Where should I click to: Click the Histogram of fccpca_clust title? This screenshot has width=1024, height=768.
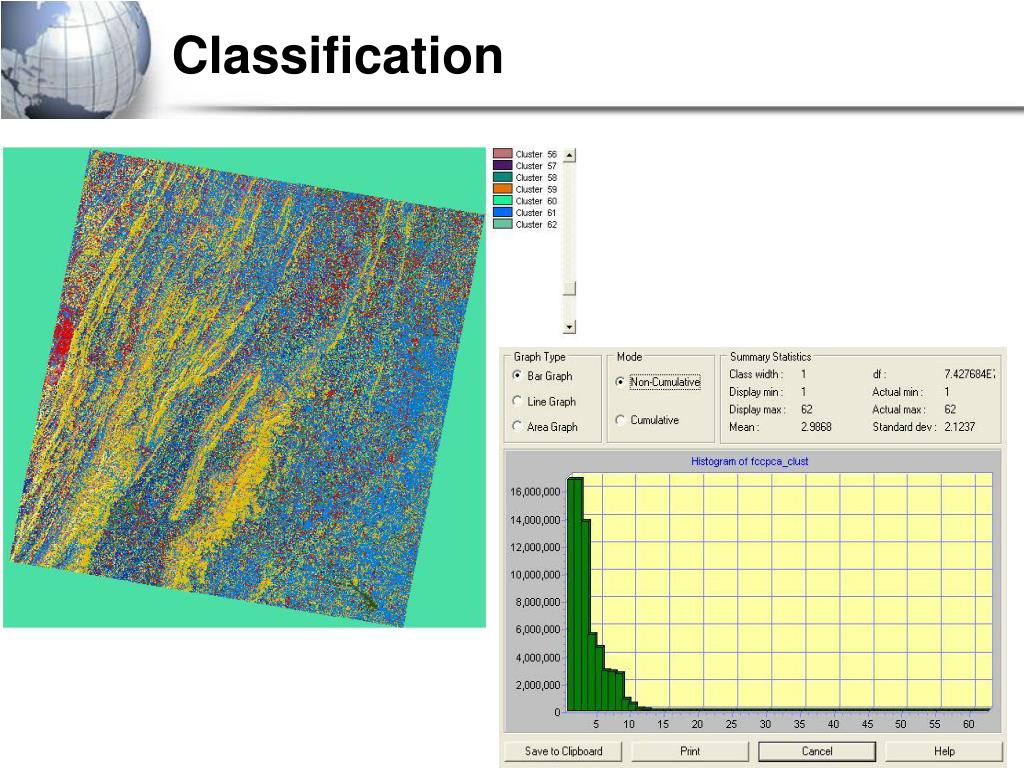coord(750,462)
